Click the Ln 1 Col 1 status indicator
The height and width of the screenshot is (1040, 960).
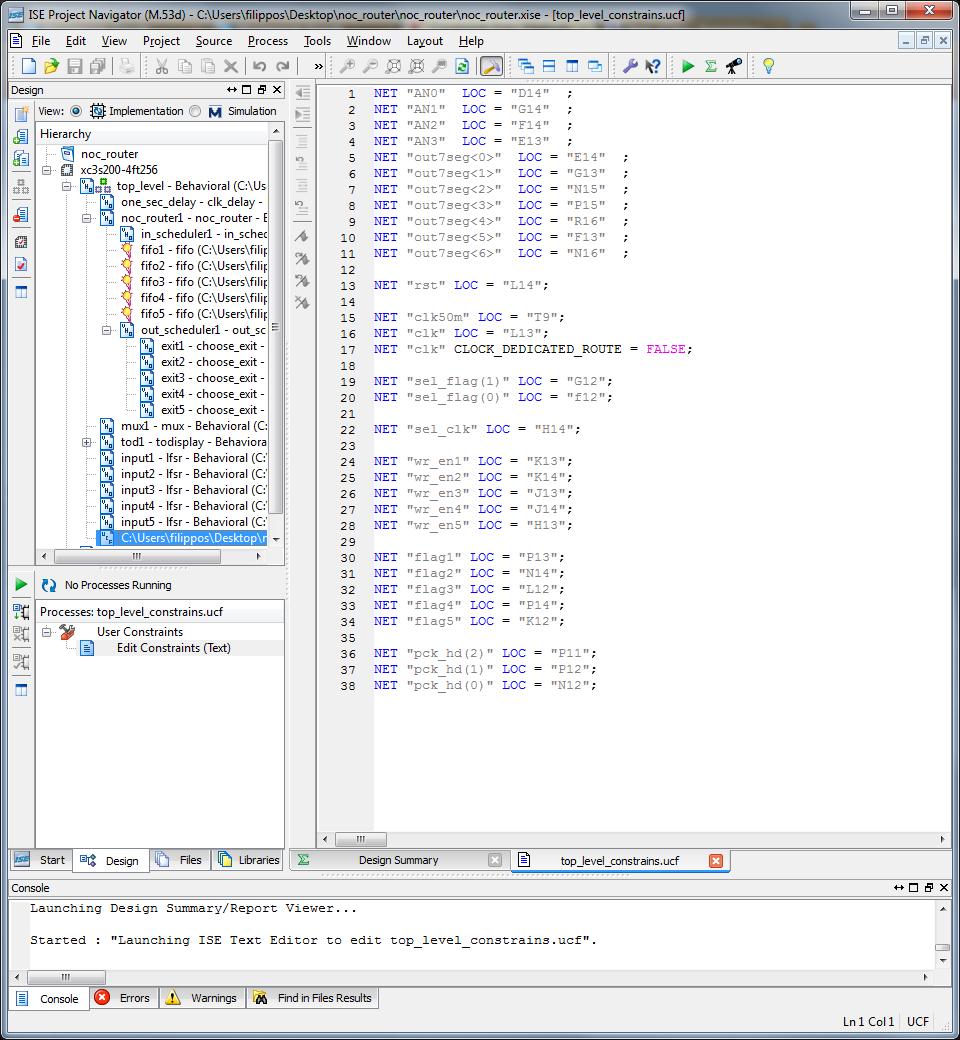(x=868, y=1021)
